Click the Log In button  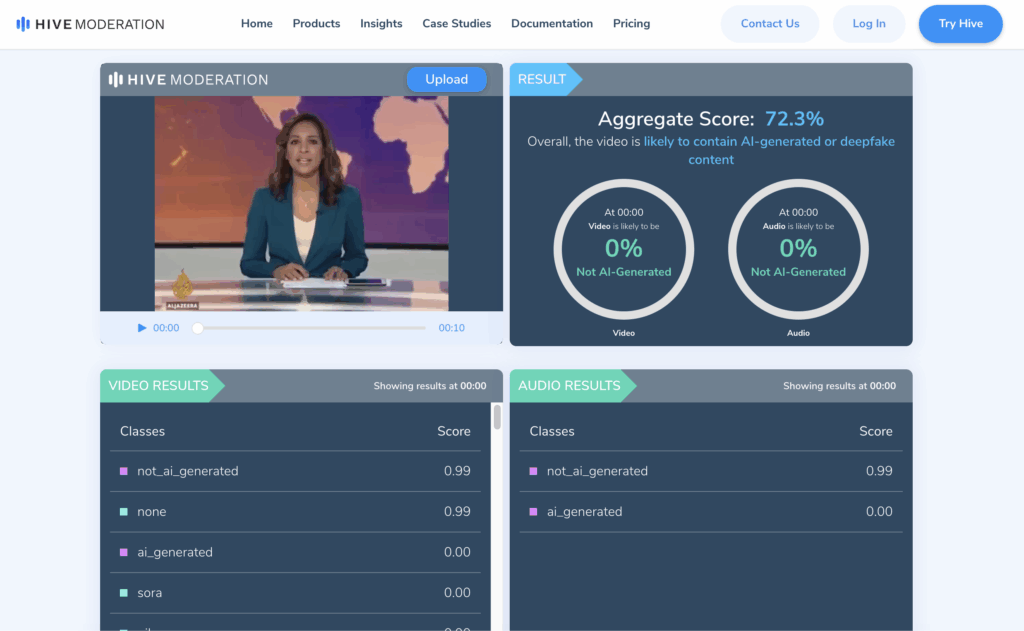(x=868, y=24)
